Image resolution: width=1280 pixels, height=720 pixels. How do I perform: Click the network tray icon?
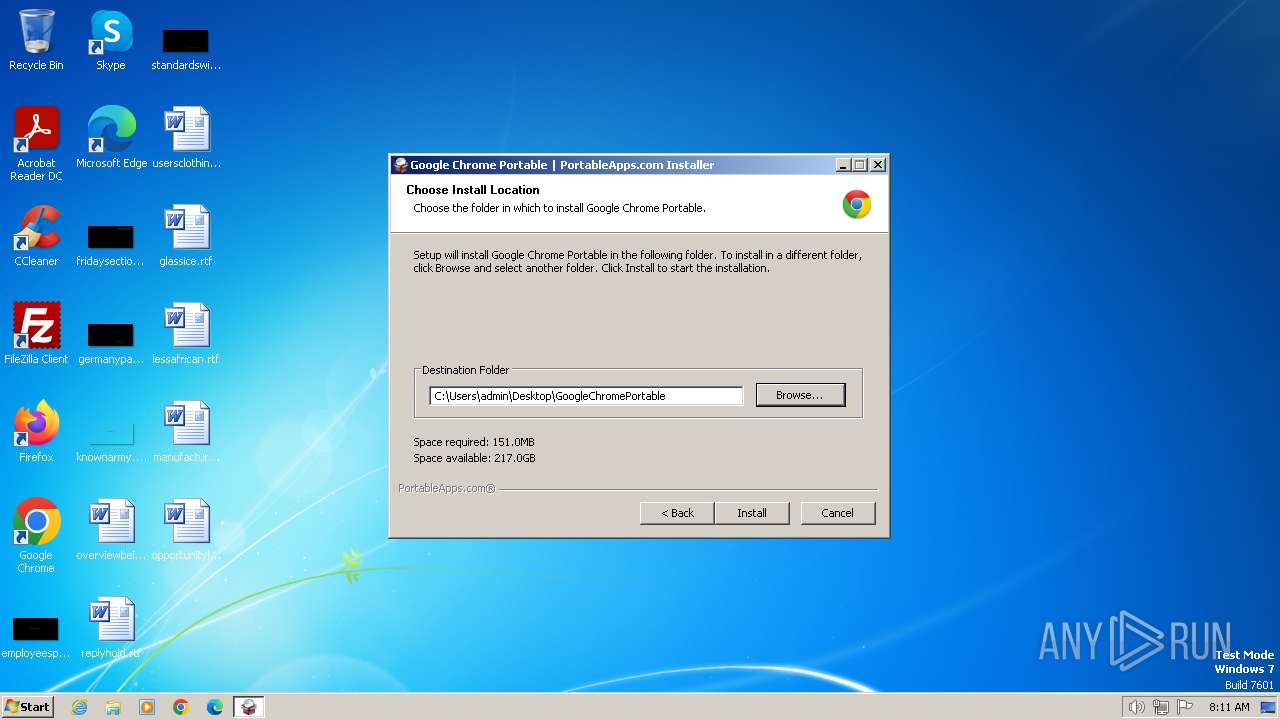click(1160, 707)
